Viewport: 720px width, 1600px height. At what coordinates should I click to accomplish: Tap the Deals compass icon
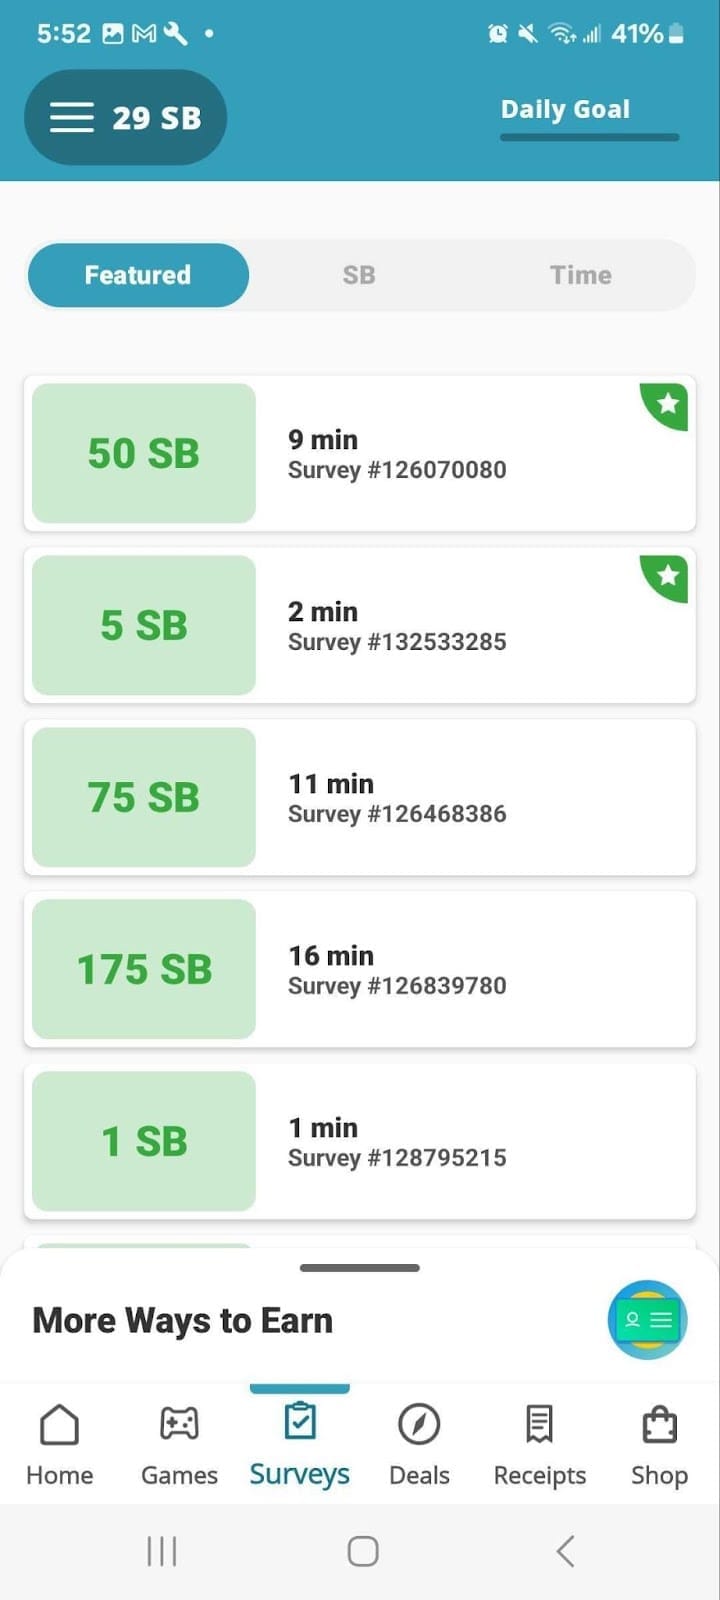coord(419,1425)
